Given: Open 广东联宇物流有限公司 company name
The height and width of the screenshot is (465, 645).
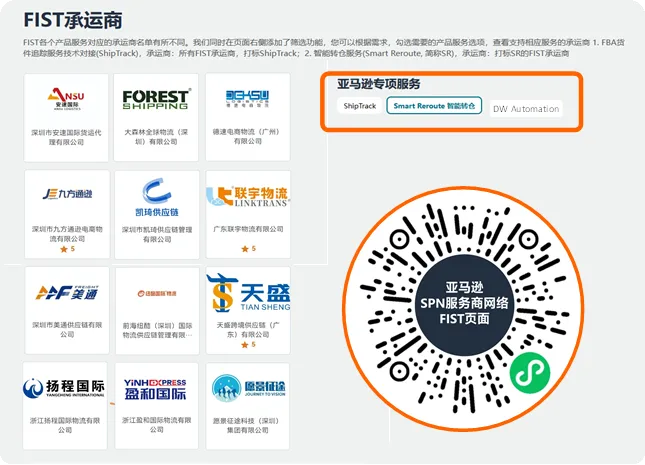Looking at the screenshot, I should 248,229.
